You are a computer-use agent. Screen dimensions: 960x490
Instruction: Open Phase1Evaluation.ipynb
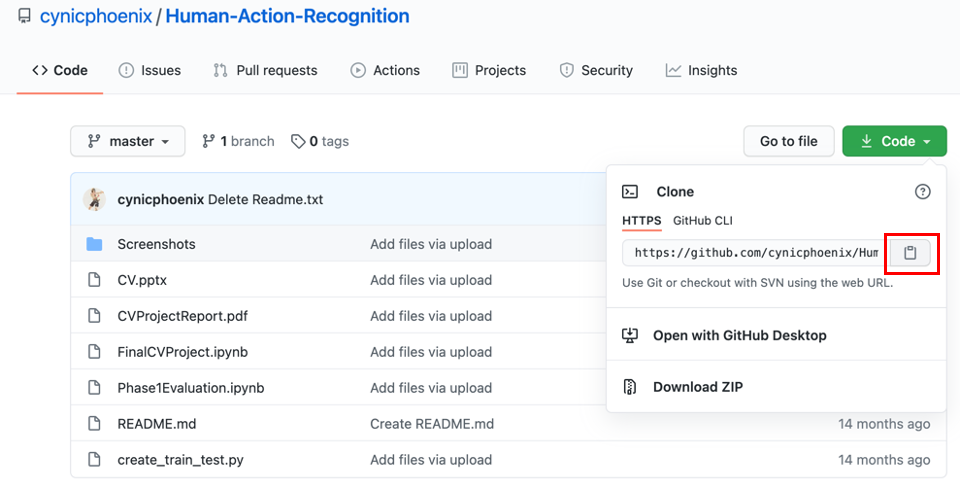click(x=191, y=388)
